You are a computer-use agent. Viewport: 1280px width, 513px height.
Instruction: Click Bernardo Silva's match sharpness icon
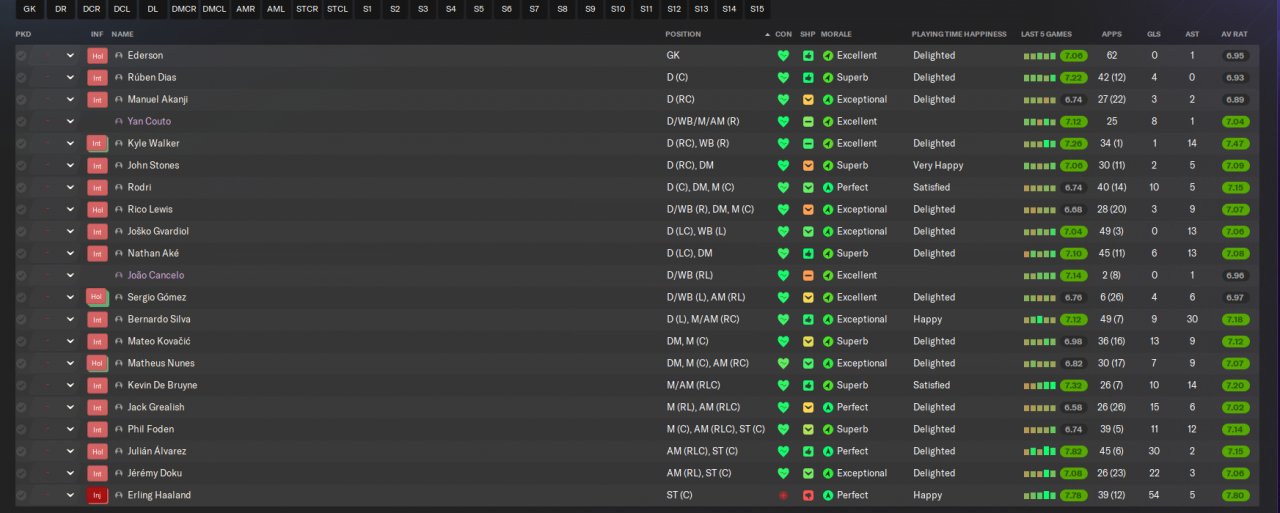coord(808,320)
